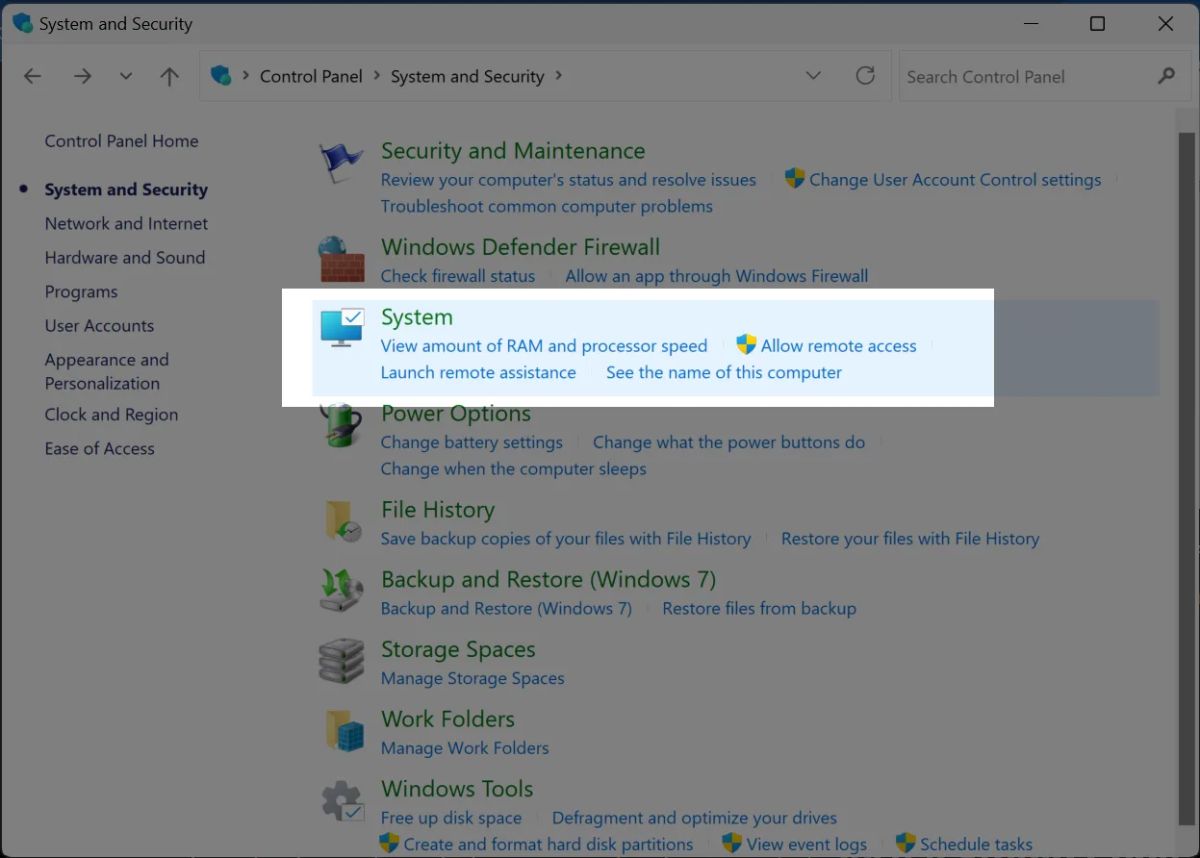
Task: Select System and Security in sidebar
Action: (126, 189)
